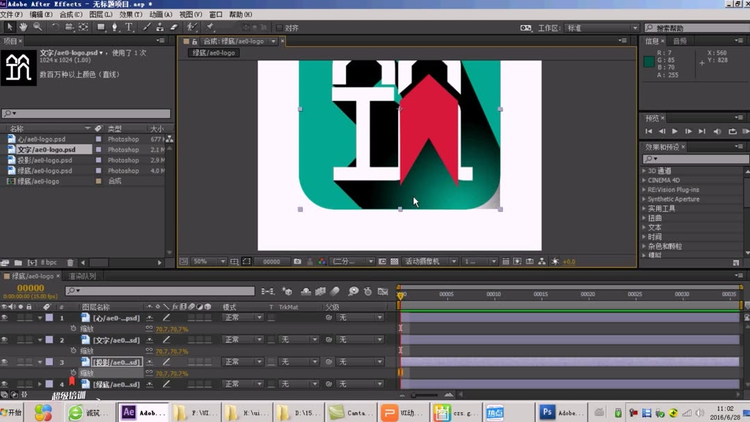Open the 编辑 menu
Screen dimensions: 750x422
point(41,14)
